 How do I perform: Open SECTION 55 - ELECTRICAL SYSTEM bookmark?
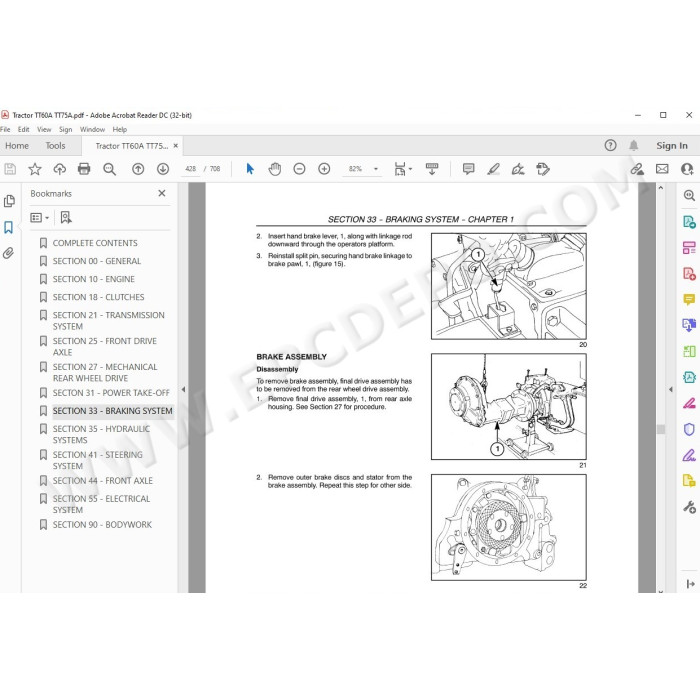[x=101, y=504]
